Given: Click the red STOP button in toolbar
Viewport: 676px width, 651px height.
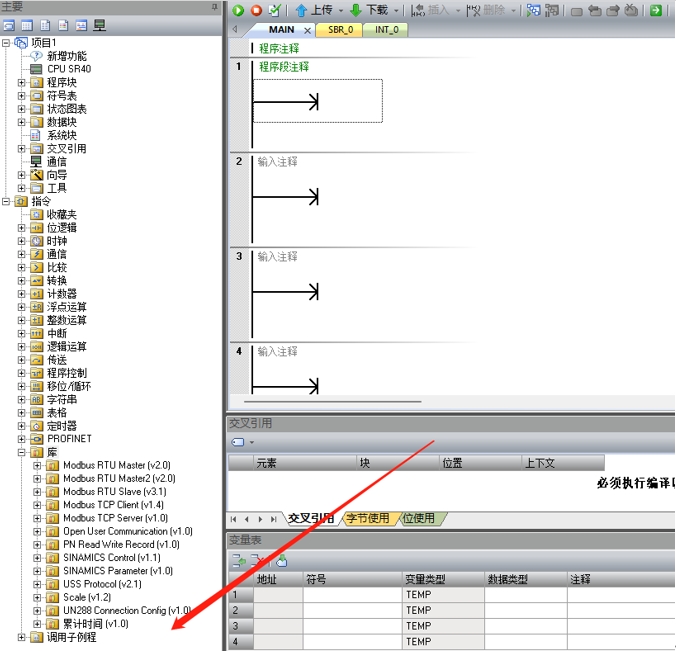Looking at the screenshot, I should tap(256, 10).
